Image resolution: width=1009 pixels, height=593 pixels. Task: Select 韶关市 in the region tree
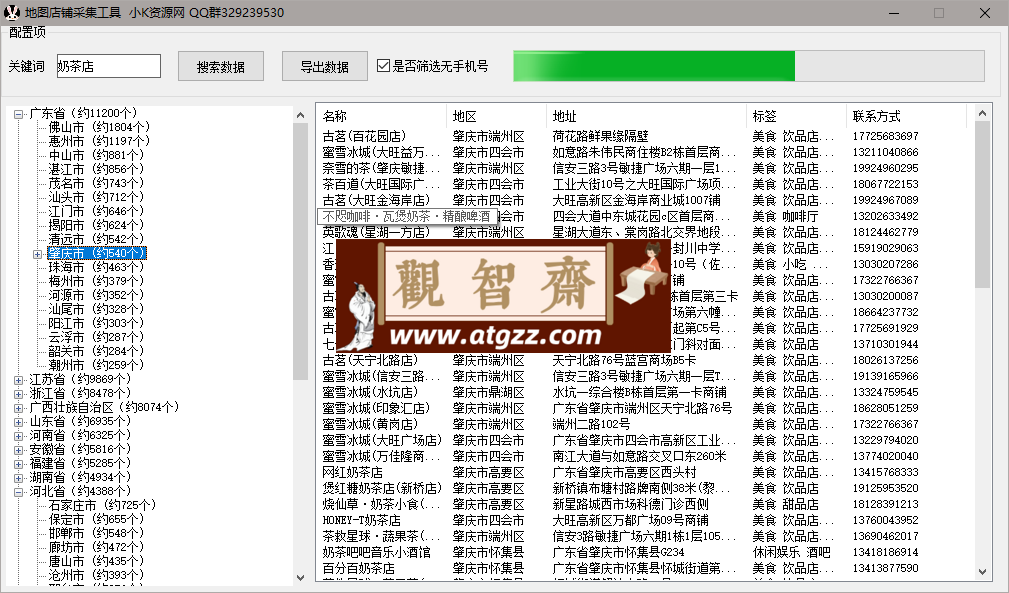click(96, 351)
